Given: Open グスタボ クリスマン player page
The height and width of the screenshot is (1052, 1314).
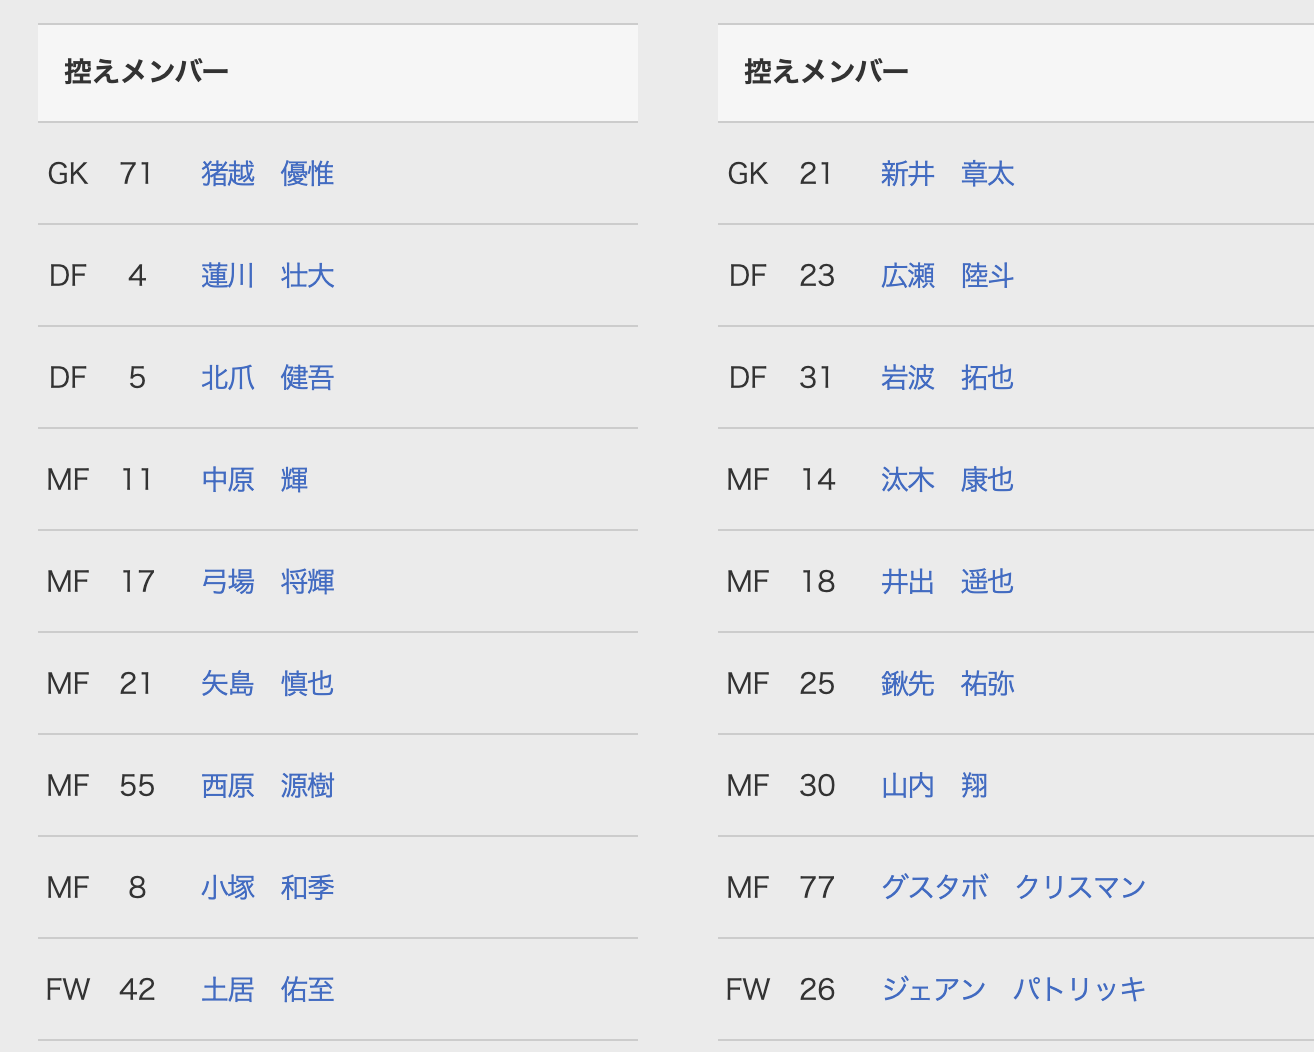Looking at the screenshot, I should (x=1013, y=888).
